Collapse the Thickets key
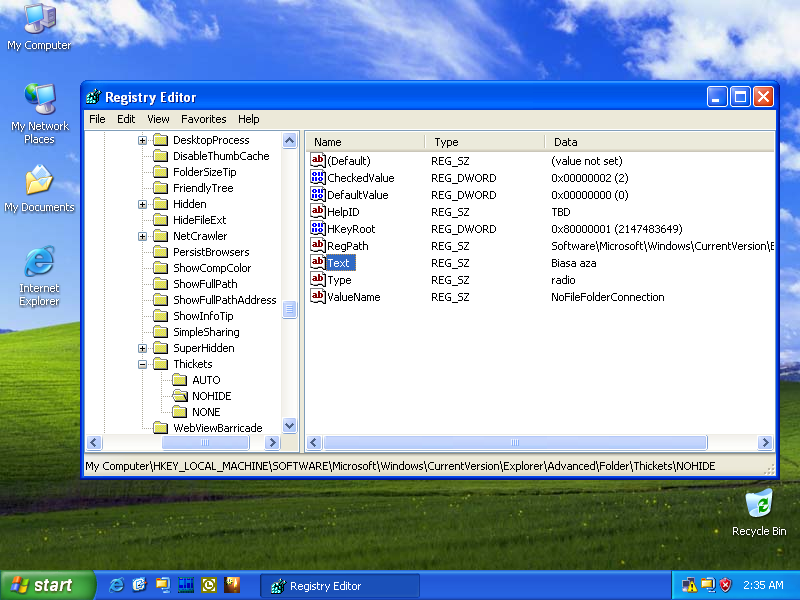This screenshot has width=800, height=600. tap(142, 364)
